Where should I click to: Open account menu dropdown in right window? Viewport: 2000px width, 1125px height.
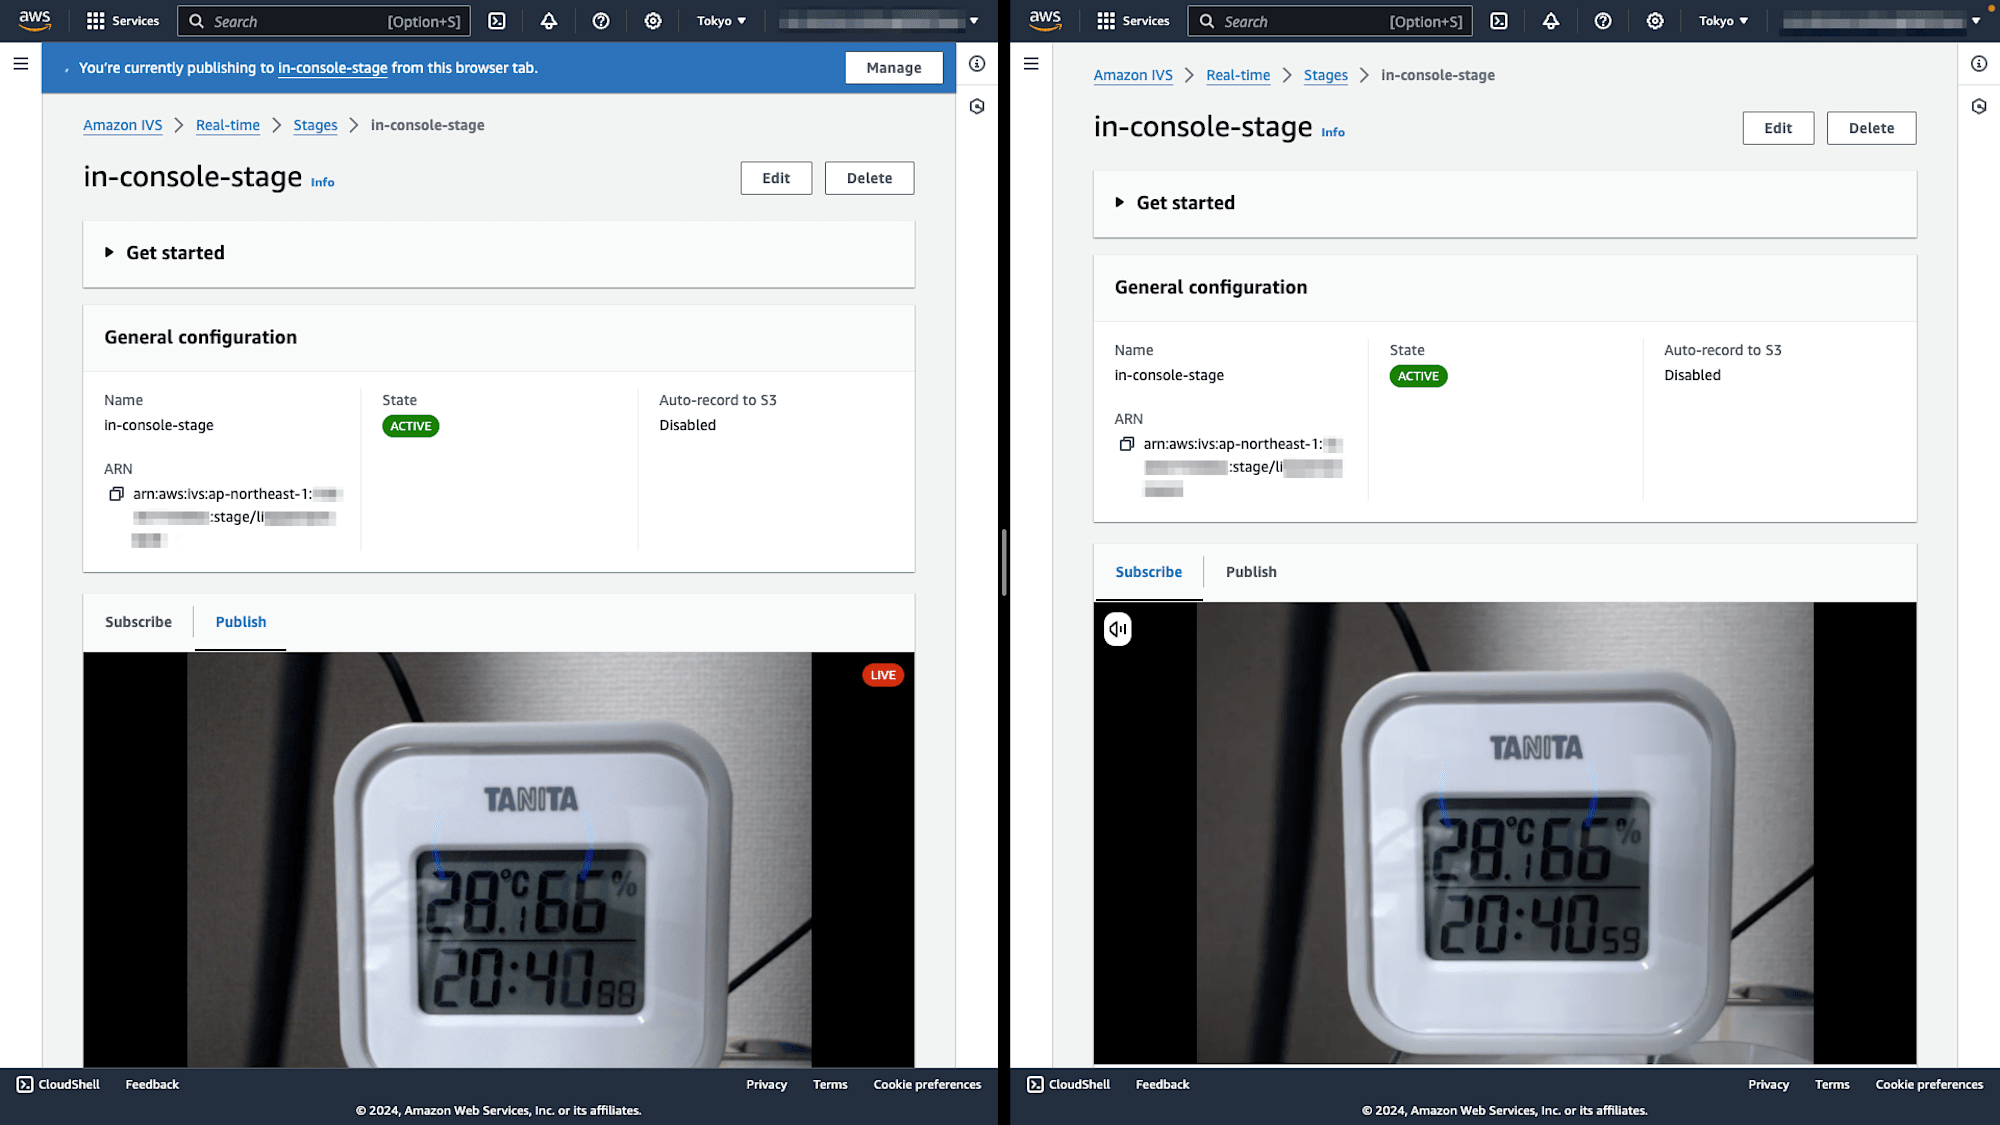1882,21
